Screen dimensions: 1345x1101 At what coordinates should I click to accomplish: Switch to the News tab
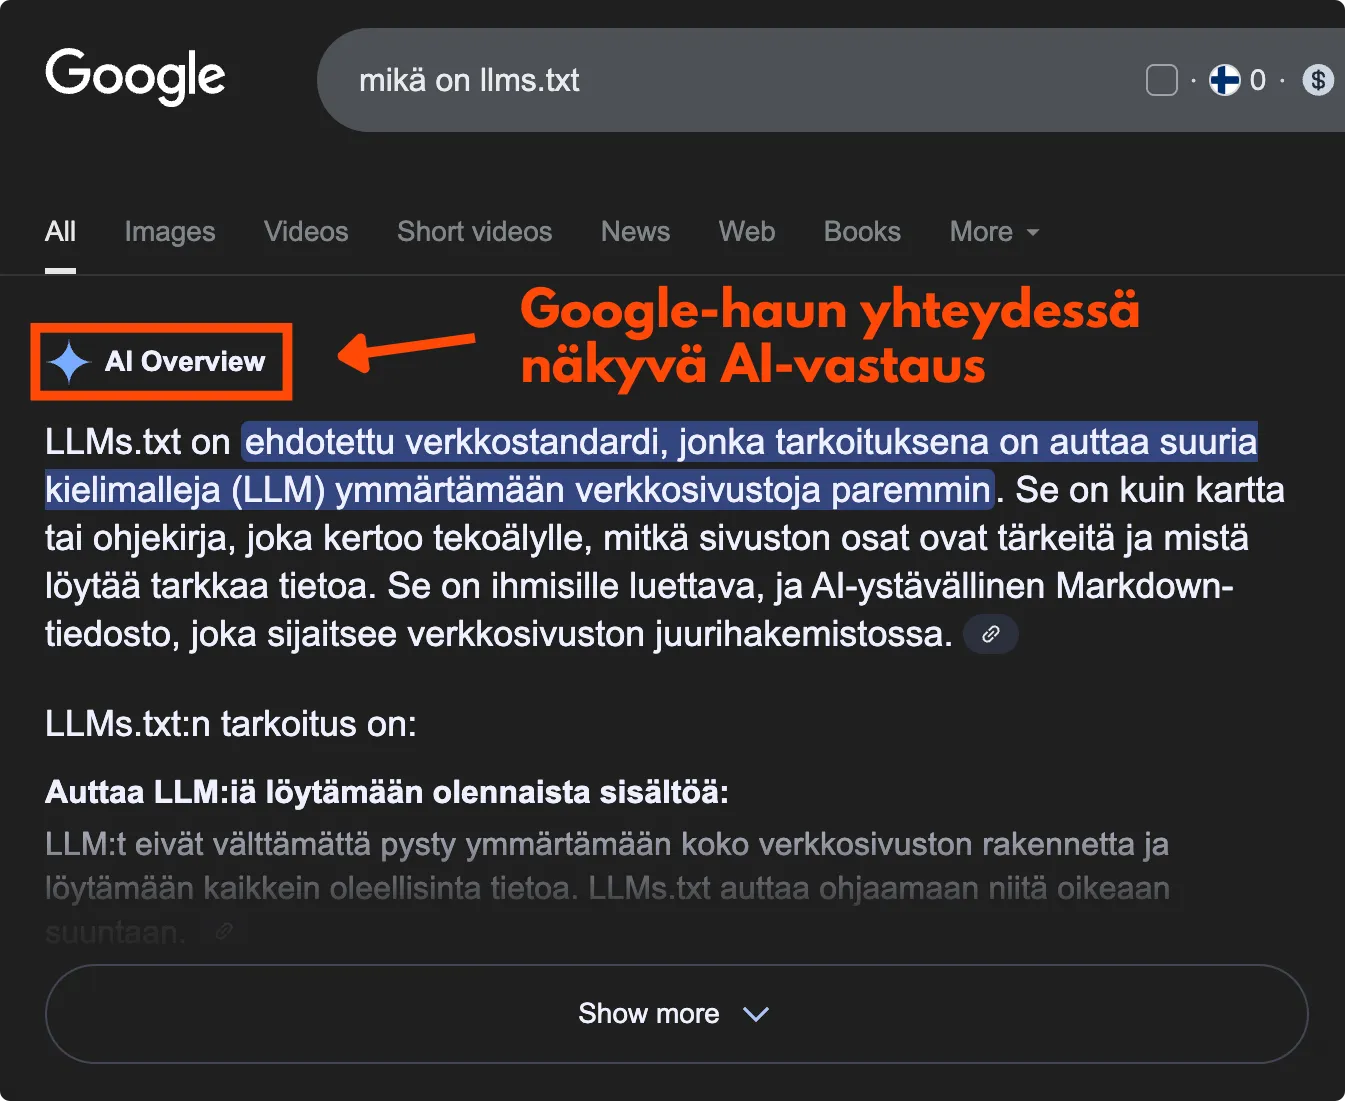(x=635, y=232)
